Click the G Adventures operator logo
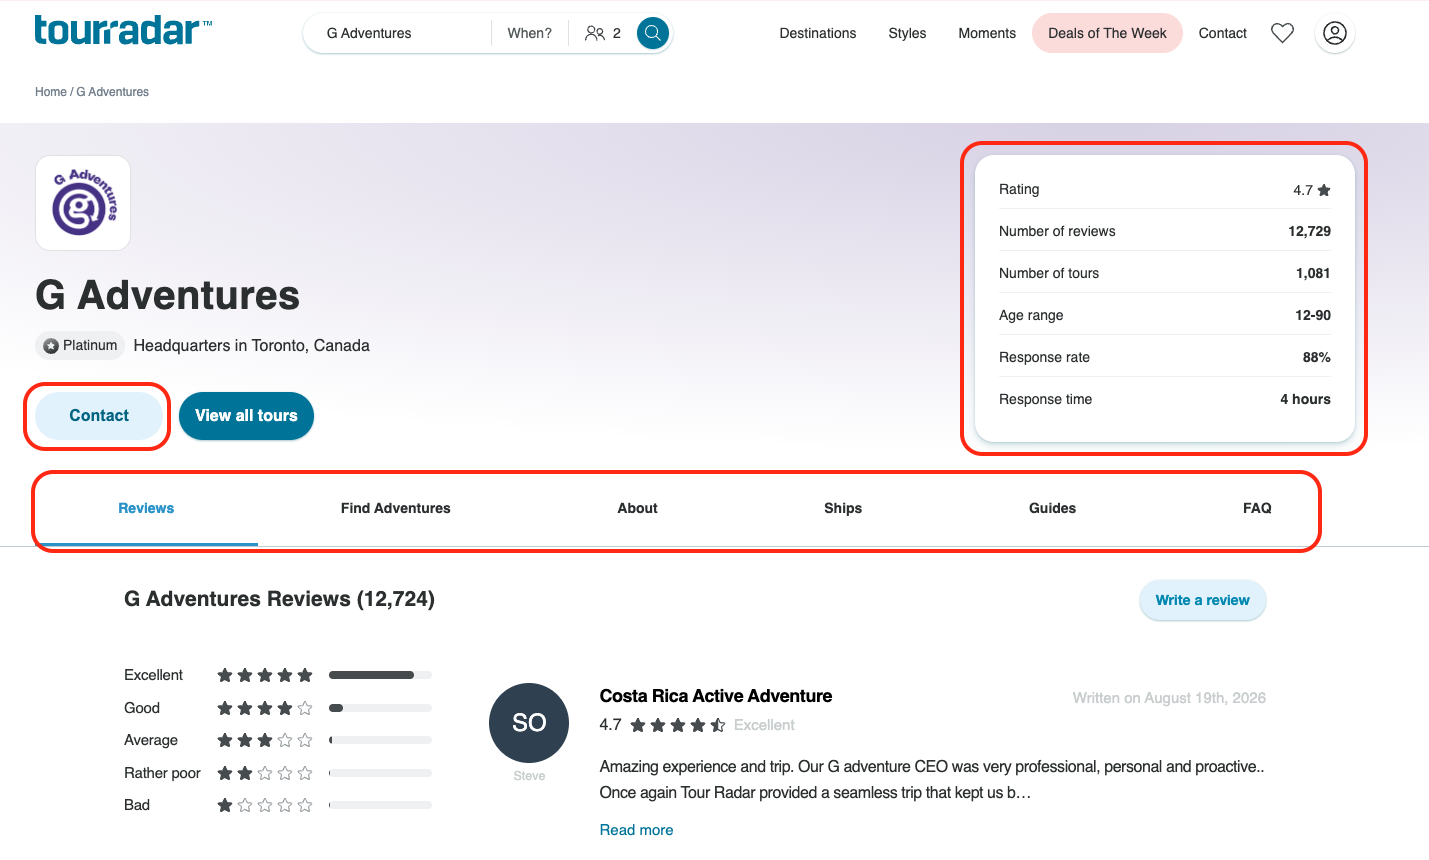This screenshot has height=860, width=1429. tap(83, 203)
